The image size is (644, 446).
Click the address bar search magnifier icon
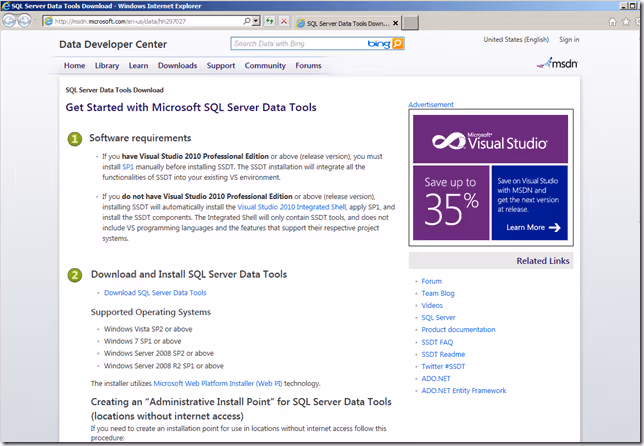tap(247, 21)
